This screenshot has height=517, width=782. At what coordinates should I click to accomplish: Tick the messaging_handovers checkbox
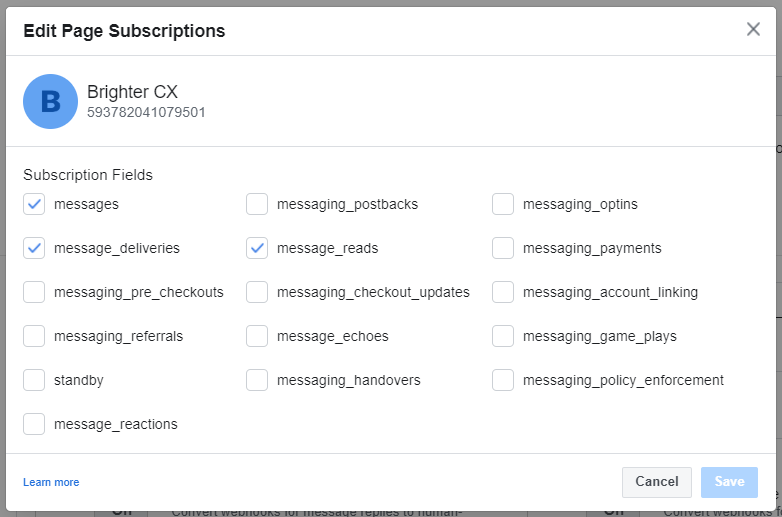coord(257,380)
